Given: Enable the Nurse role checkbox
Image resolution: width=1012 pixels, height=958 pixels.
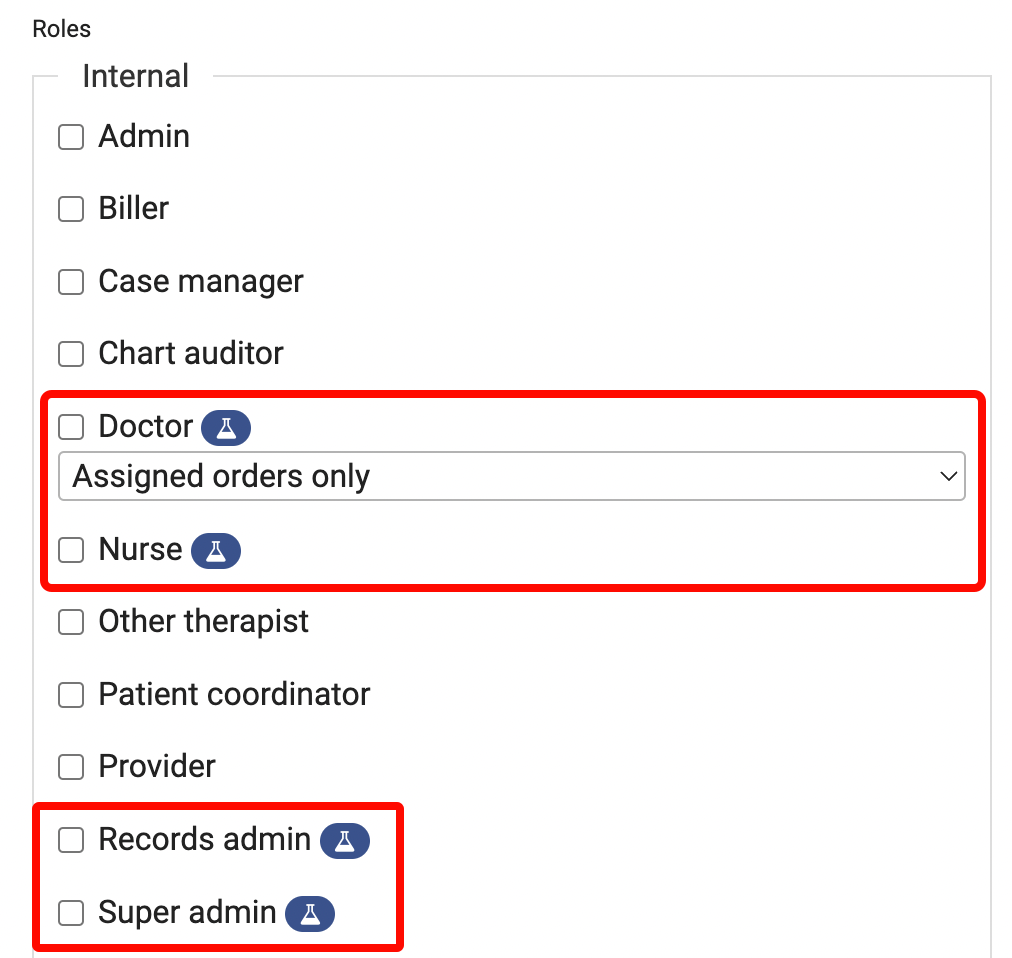Looking at the screenshot, I should click(x=71, y=550).
